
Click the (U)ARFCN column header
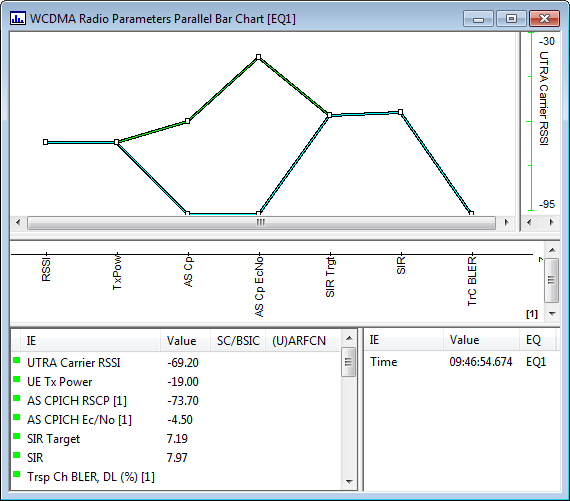coord(299,341)
